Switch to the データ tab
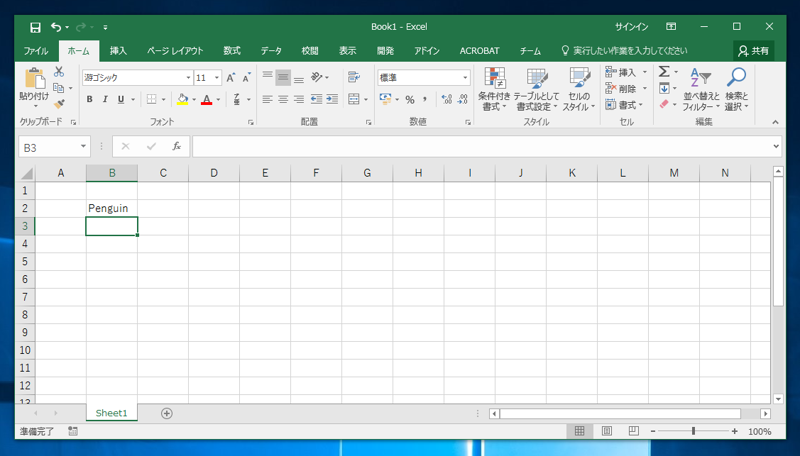The image size is (800, 456). (271, 50)
